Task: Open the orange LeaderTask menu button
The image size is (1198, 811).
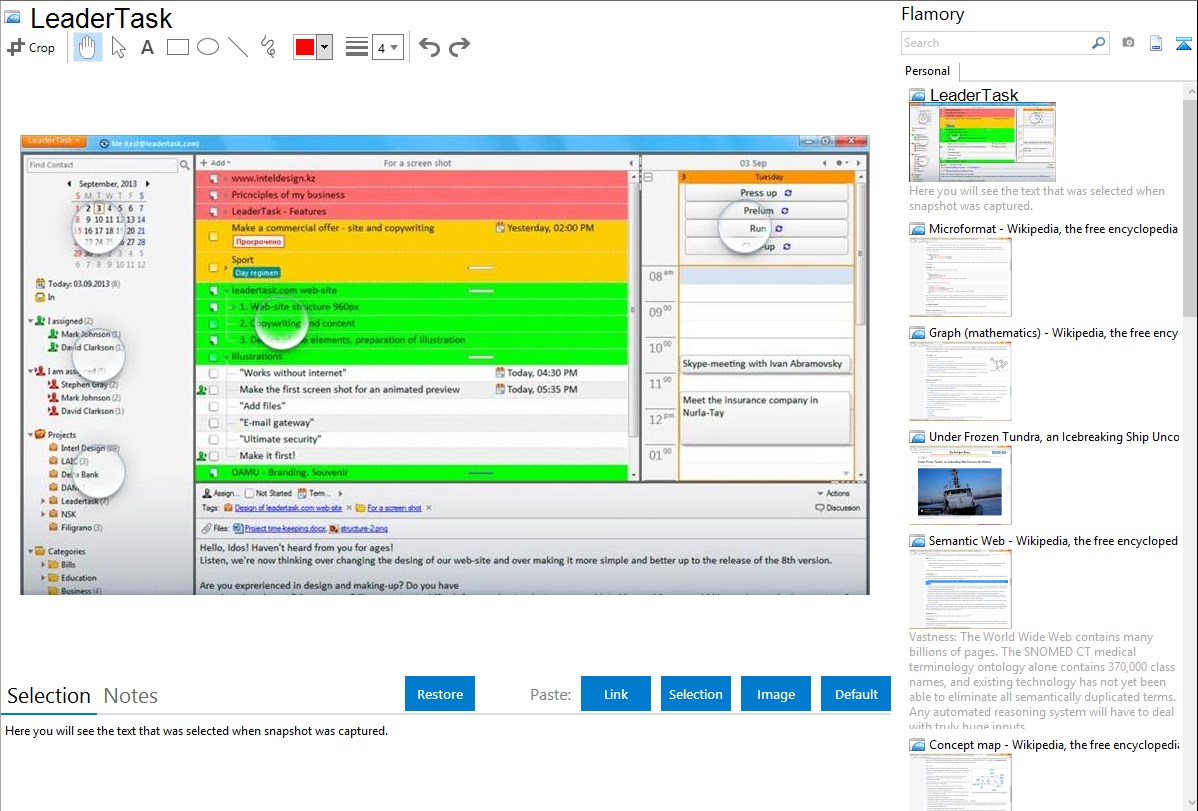Action: click(53, 141)
